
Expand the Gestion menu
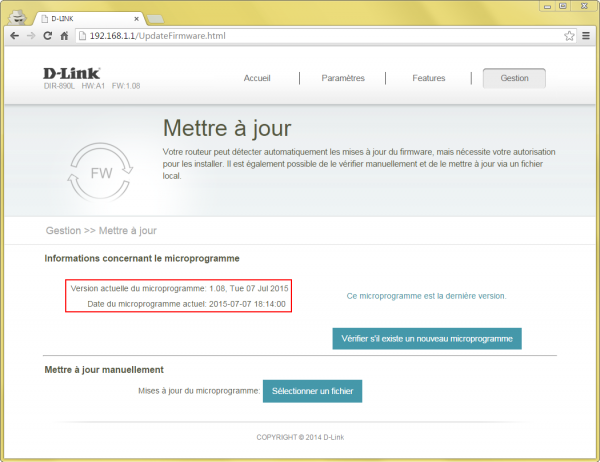[x=514, y=78]
